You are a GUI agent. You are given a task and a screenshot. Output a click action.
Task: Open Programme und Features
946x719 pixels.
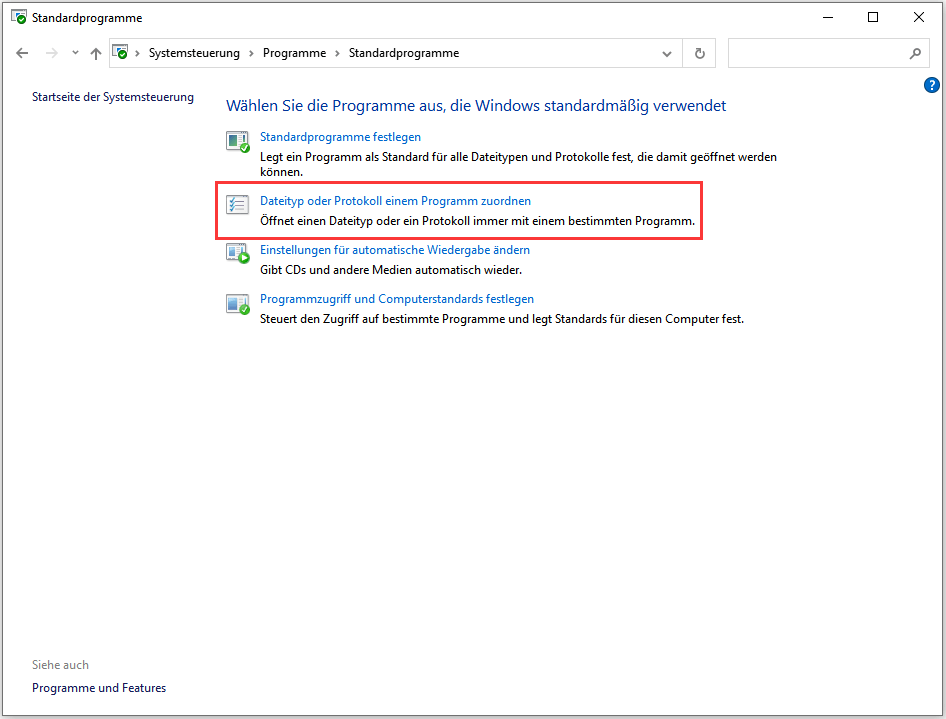(x=98, y=687)
